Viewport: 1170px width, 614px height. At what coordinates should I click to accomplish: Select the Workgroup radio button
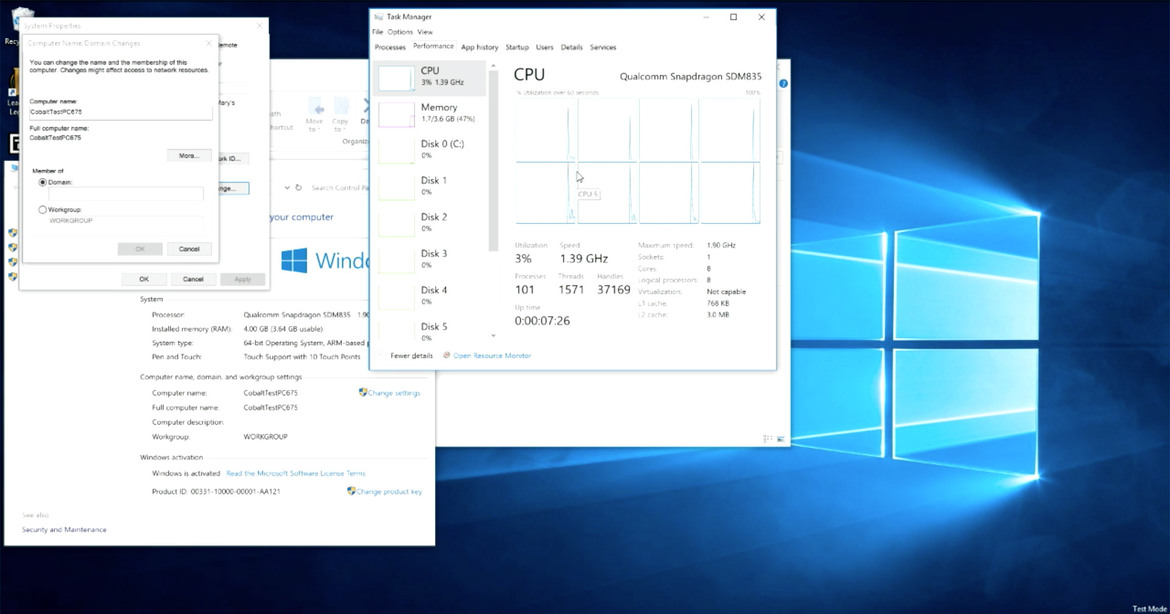click(43, 210)
